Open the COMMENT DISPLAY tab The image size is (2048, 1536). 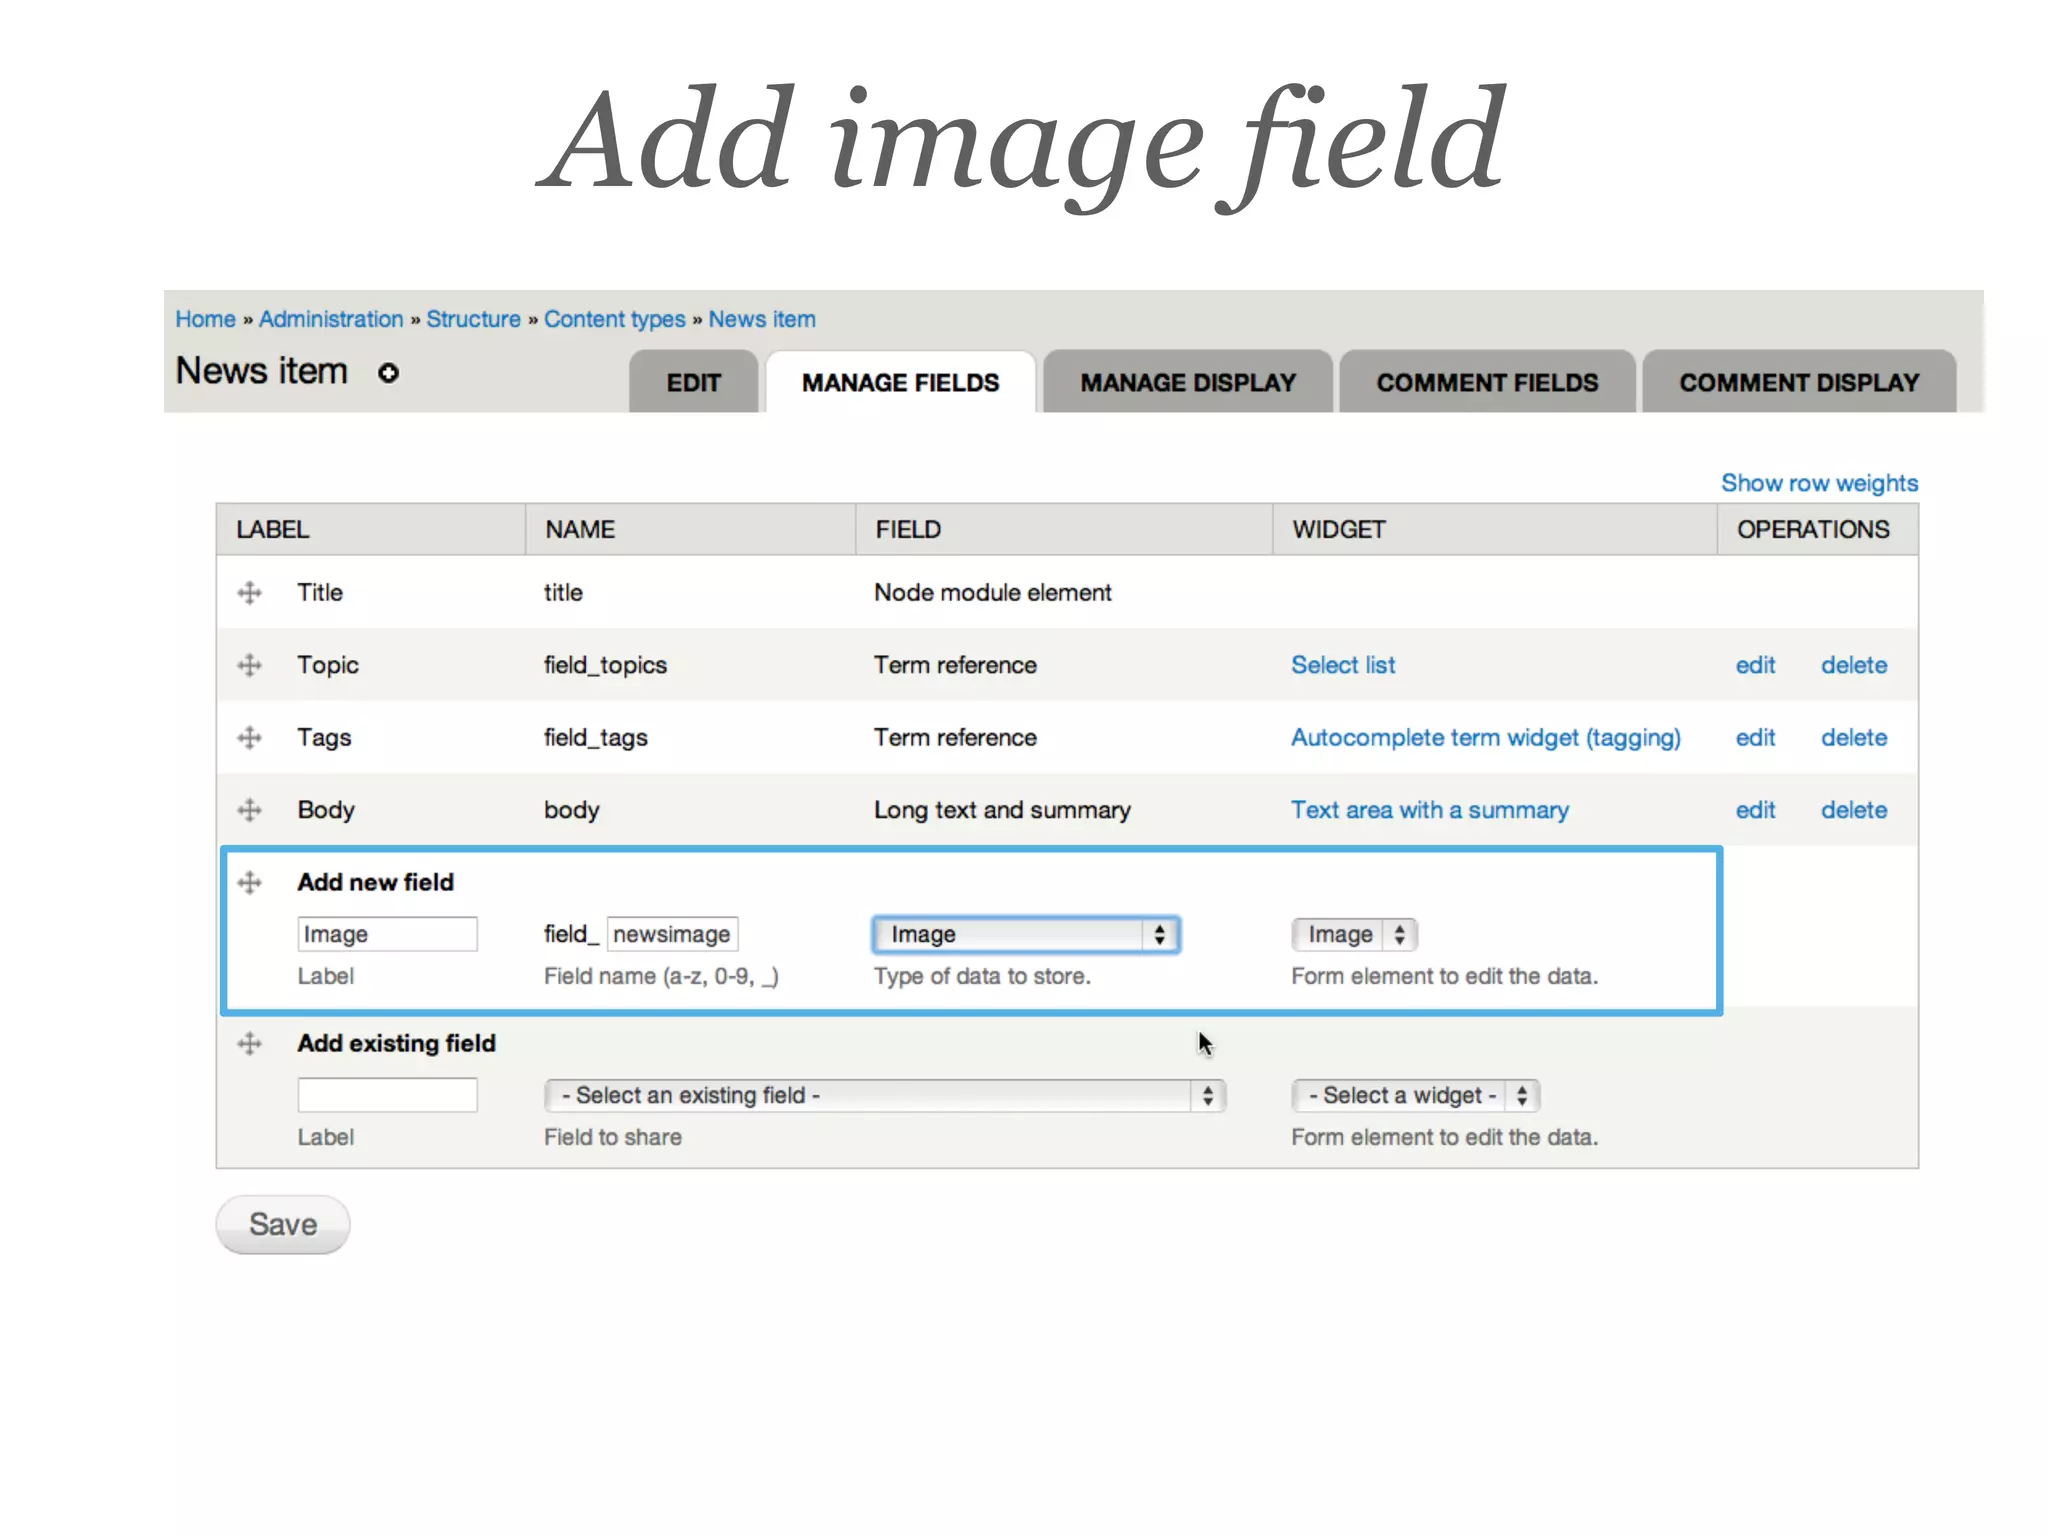[1799, 382]
